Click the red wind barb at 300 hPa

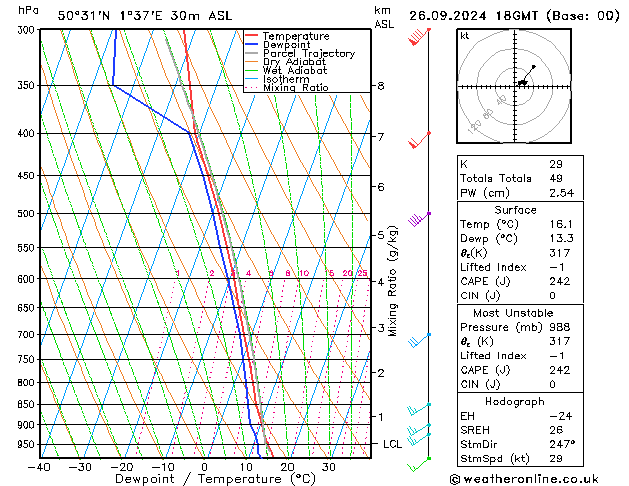419,36
